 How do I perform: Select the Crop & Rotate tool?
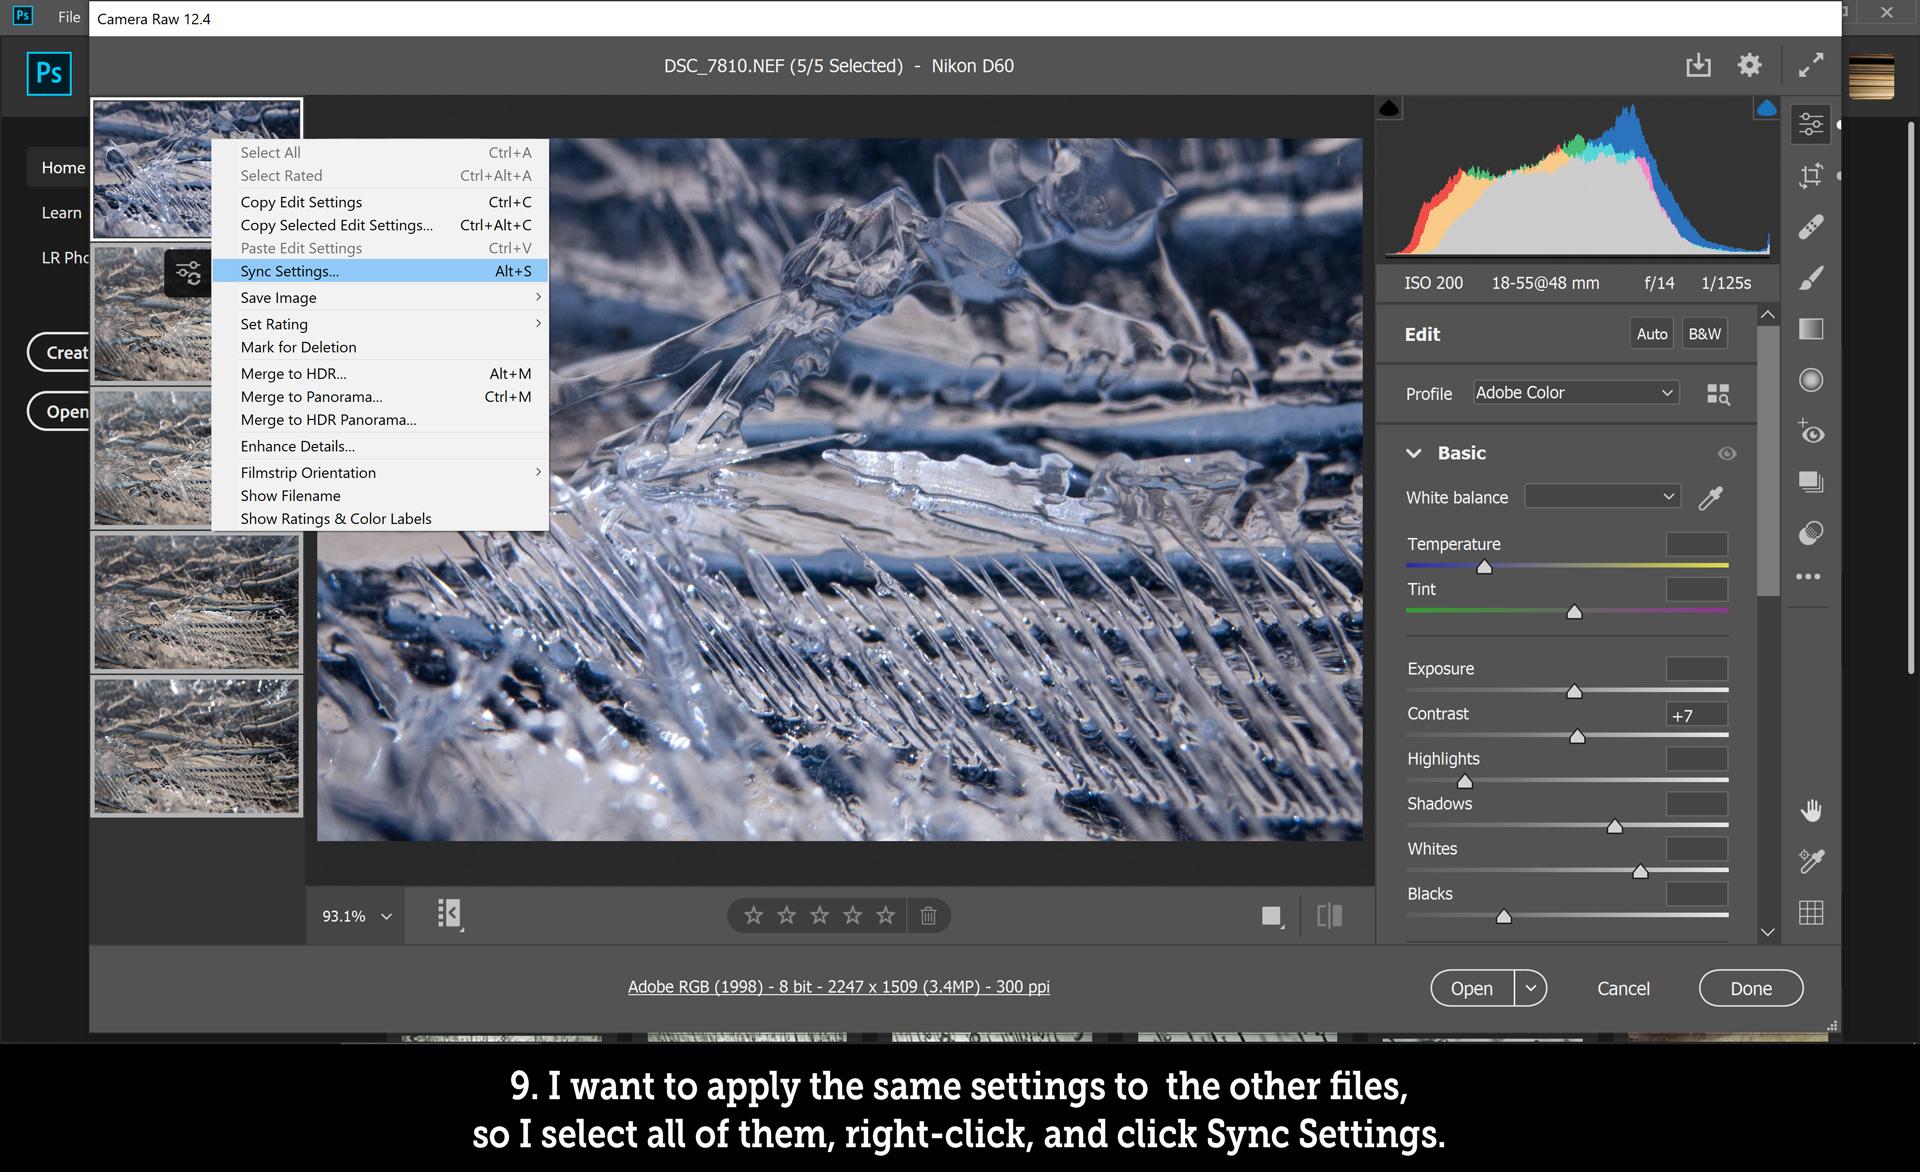[x=1810, y=175]
